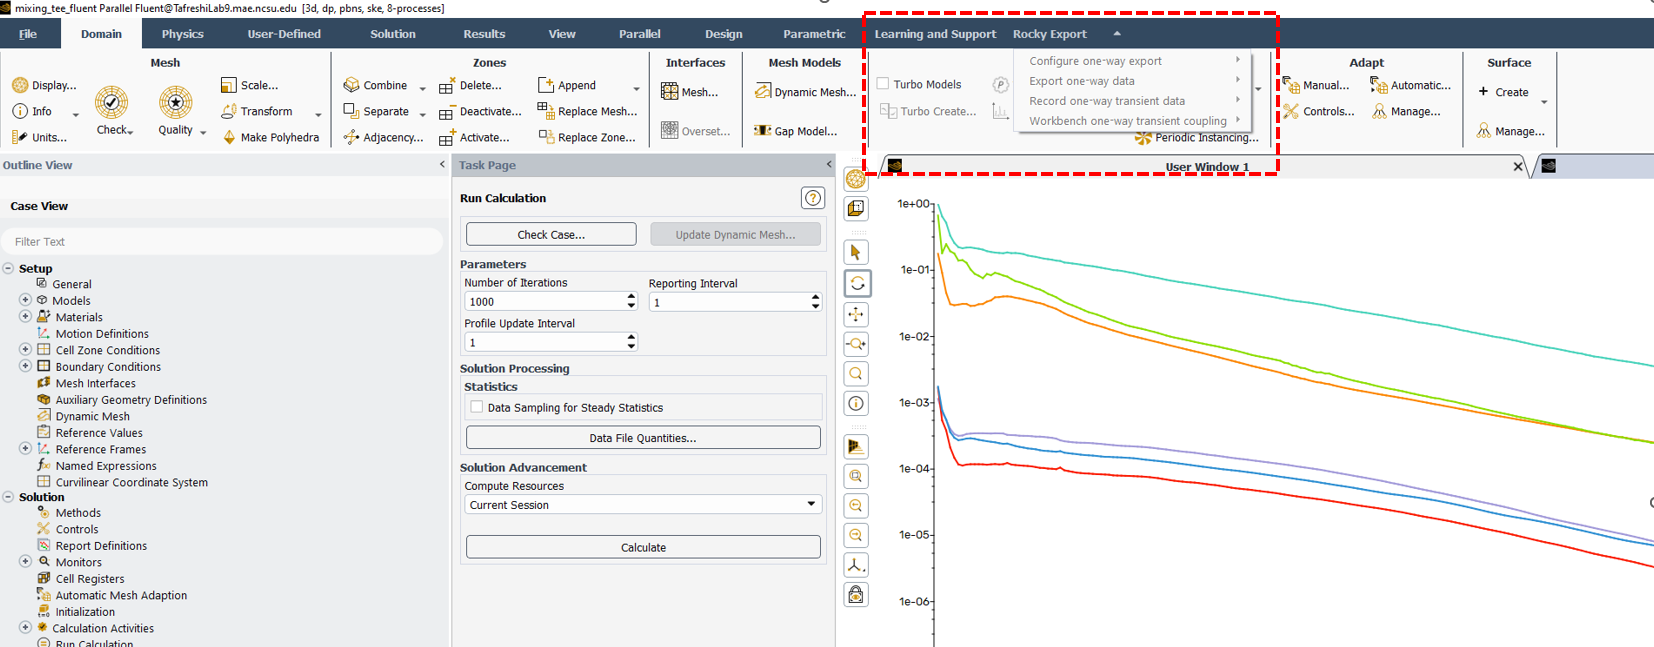Click the Filter Text search field
The image size is (1654, 647).
222,242
